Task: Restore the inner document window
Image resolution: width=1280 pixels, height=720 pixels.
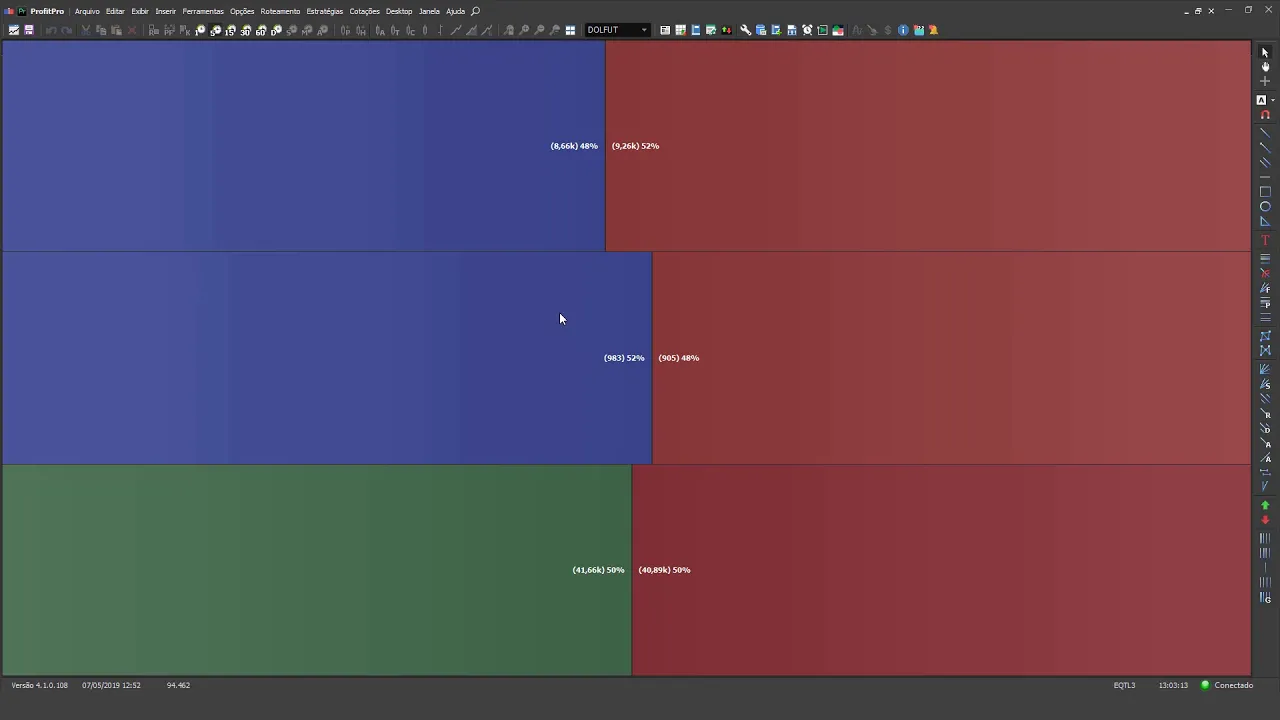Action: (1198, 11)
